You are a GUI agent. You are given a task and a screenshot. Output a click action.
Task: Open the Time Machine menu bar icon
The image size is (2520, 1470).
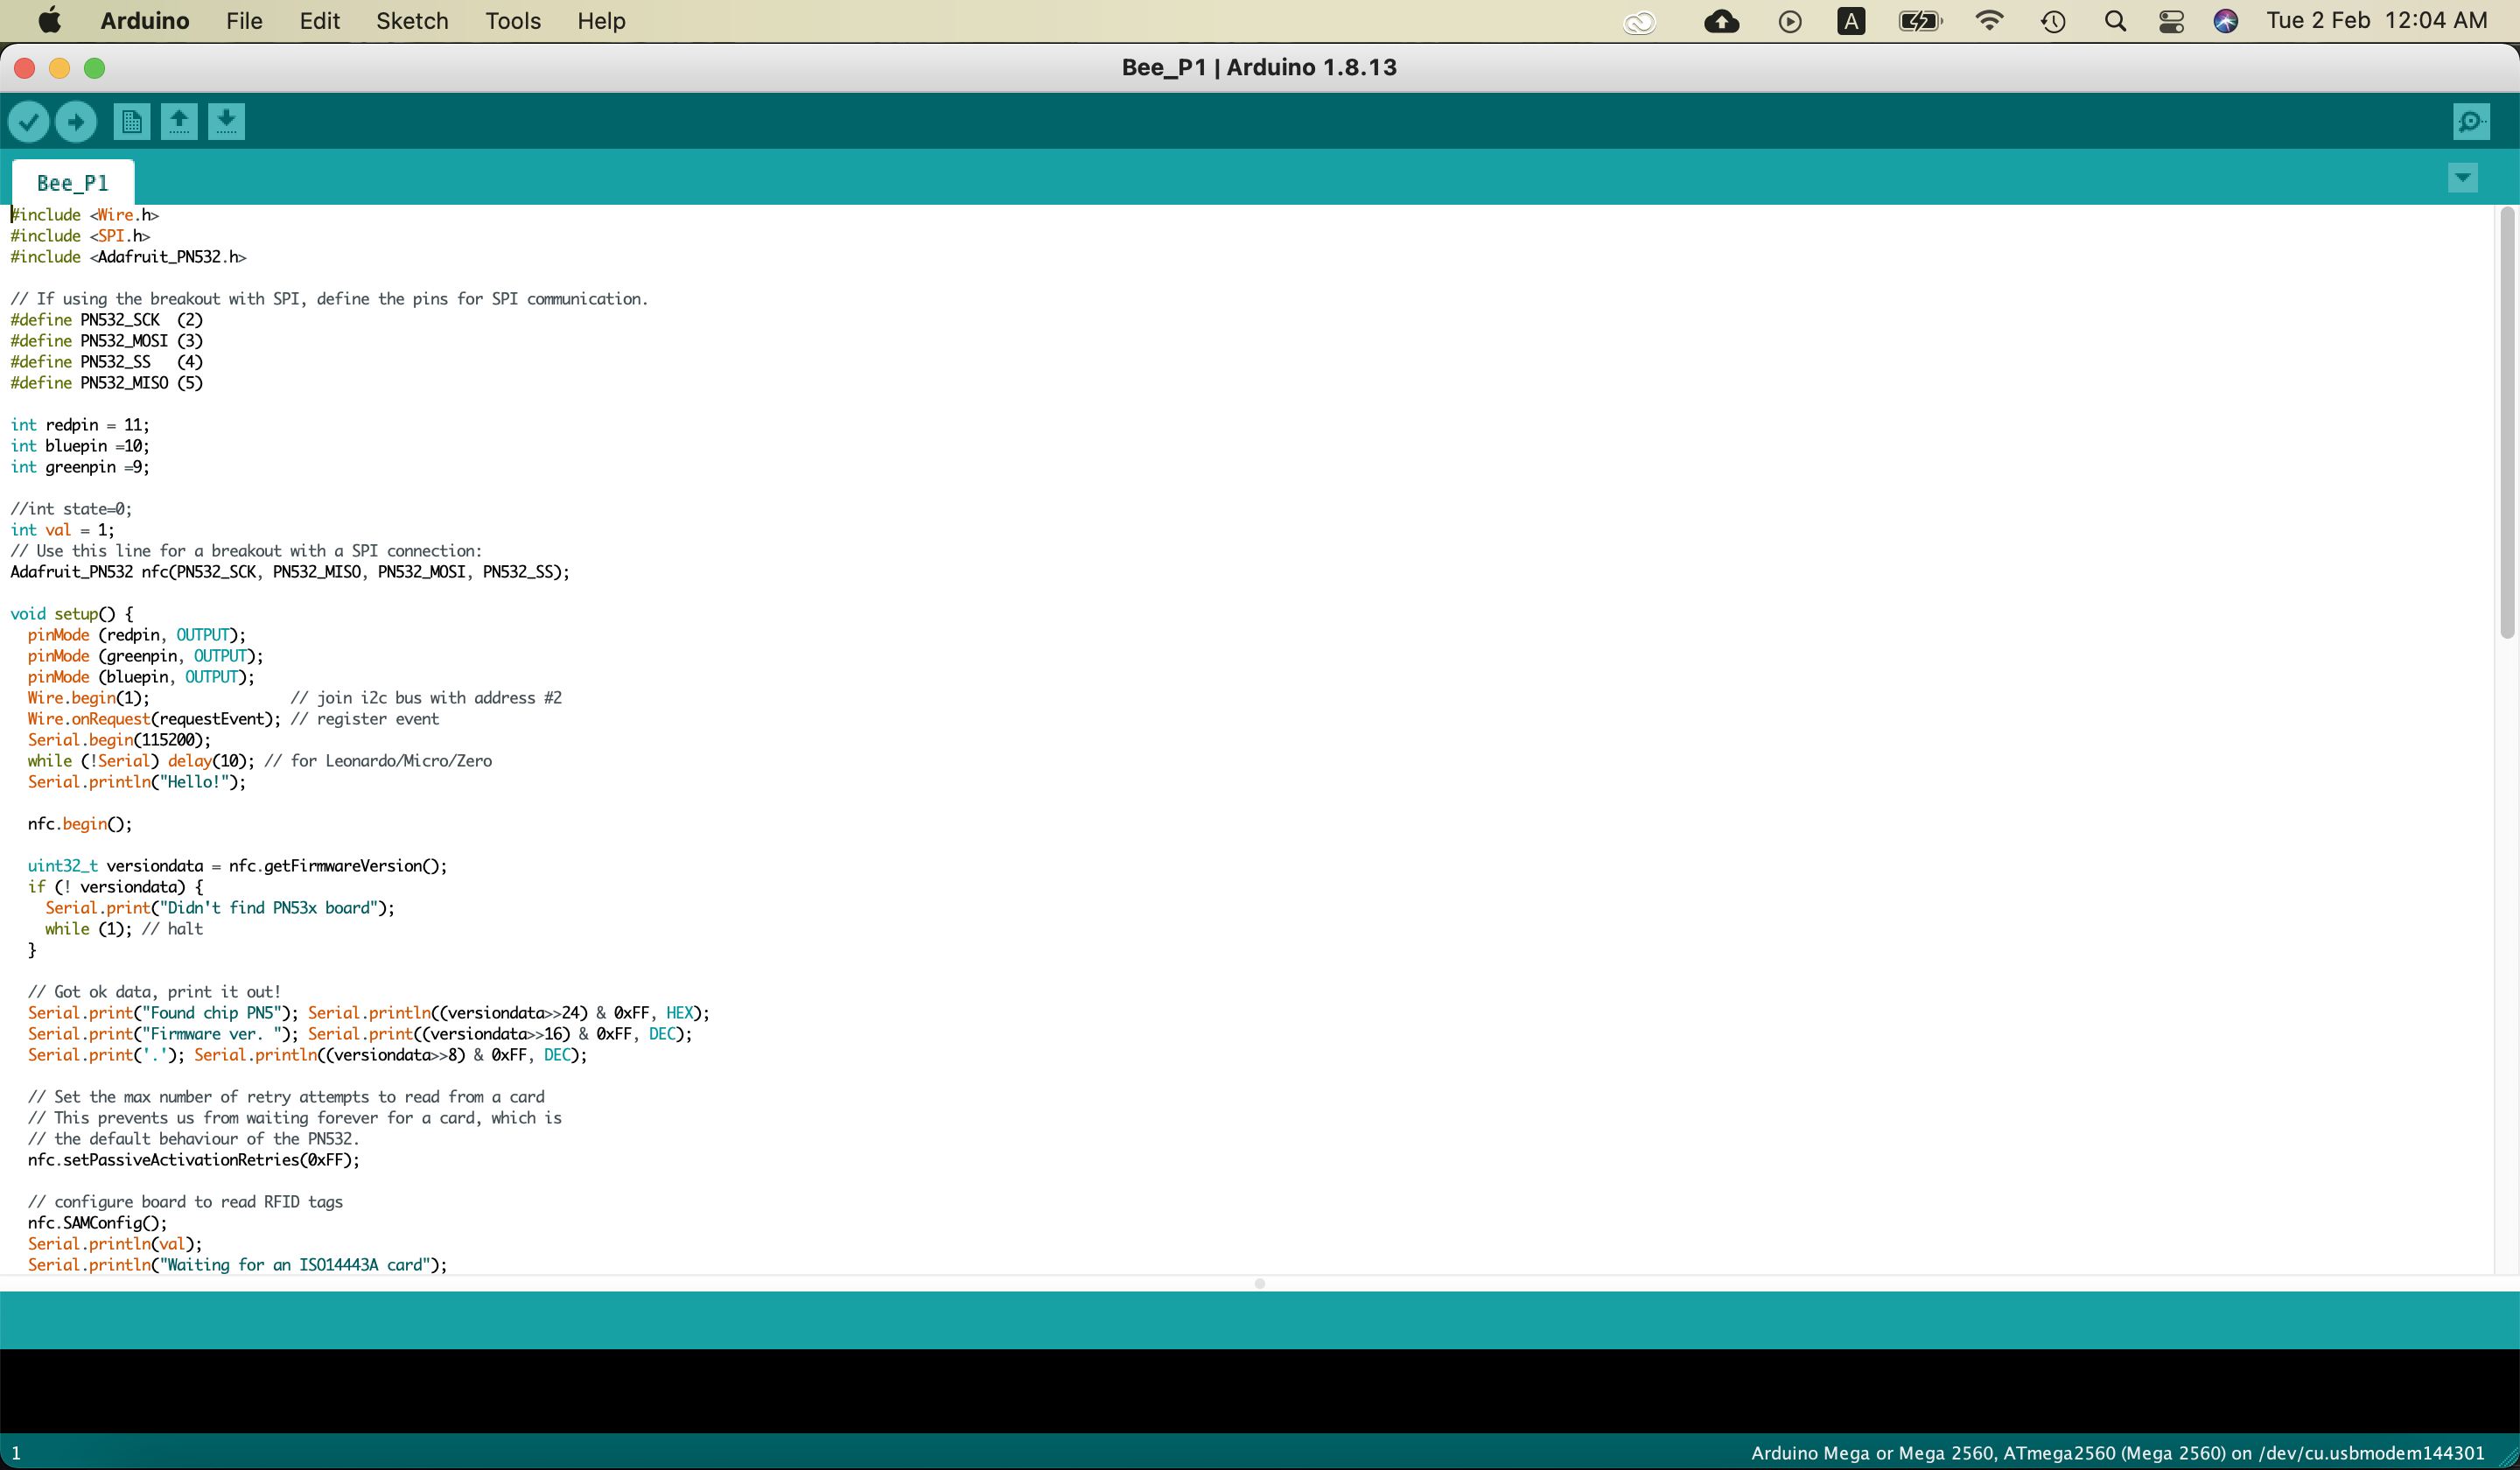point(2053,21)
